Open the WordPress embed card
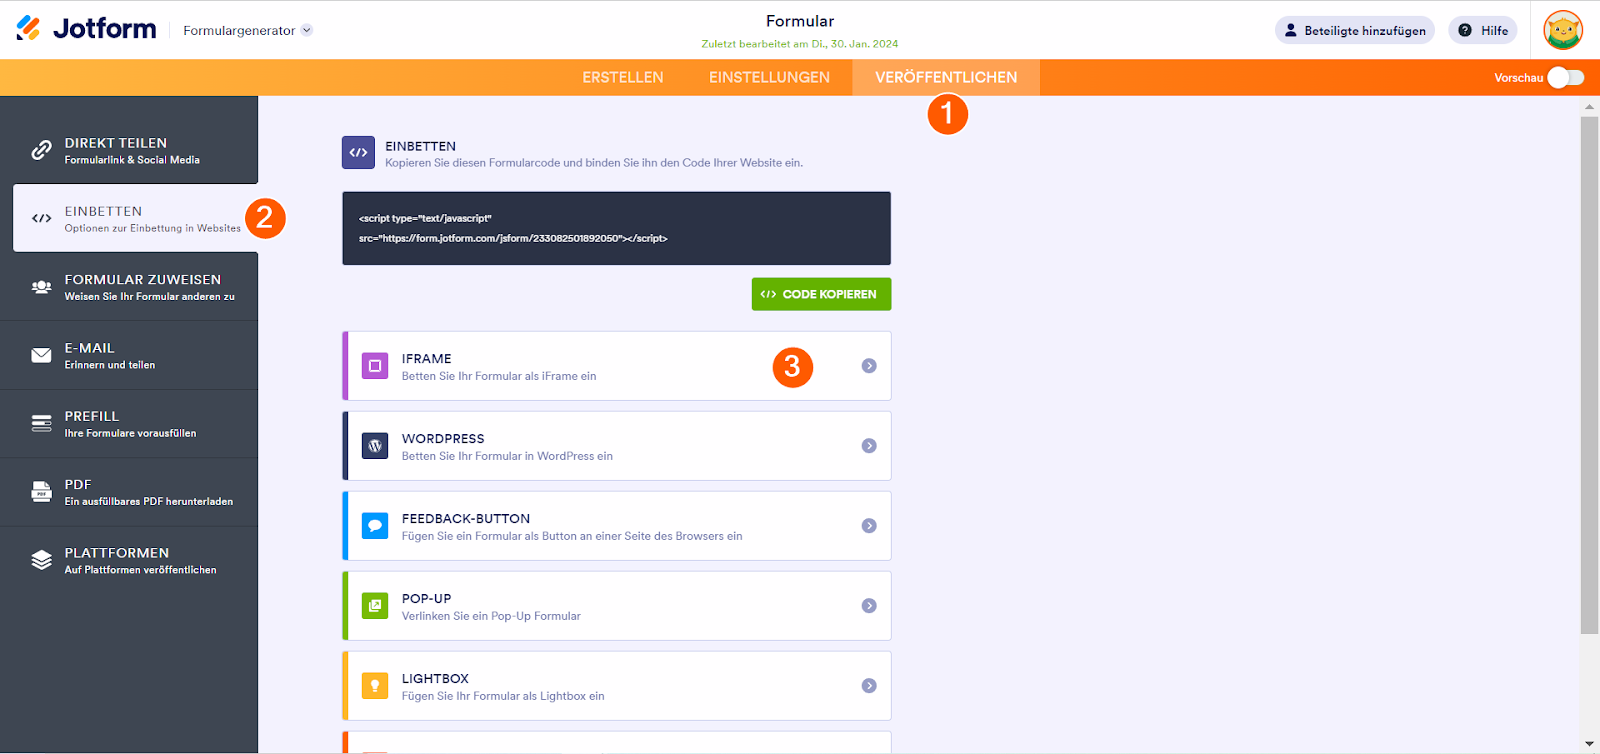This screenshot has width=1600, height=754. 617,446
